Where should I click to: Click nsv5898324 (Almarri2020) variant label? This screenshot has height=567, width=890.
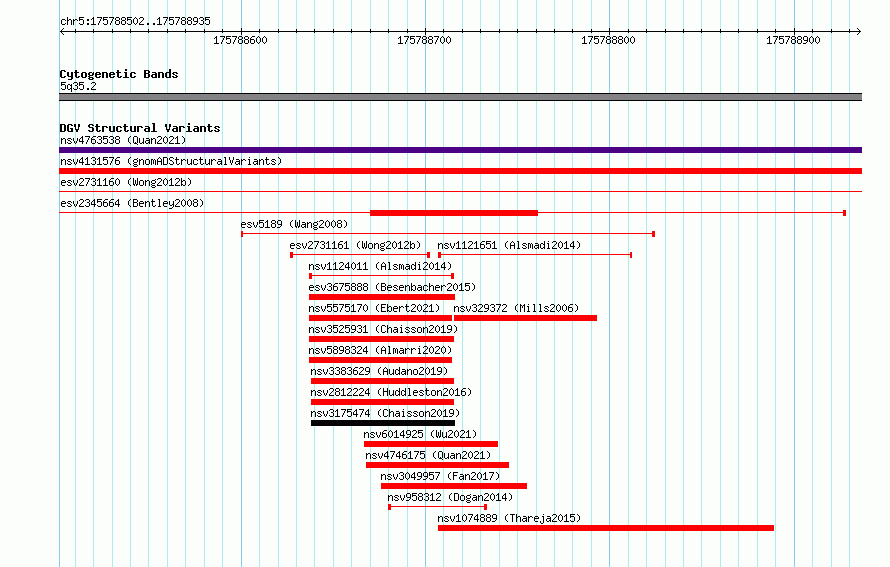(x=380, y=350)
